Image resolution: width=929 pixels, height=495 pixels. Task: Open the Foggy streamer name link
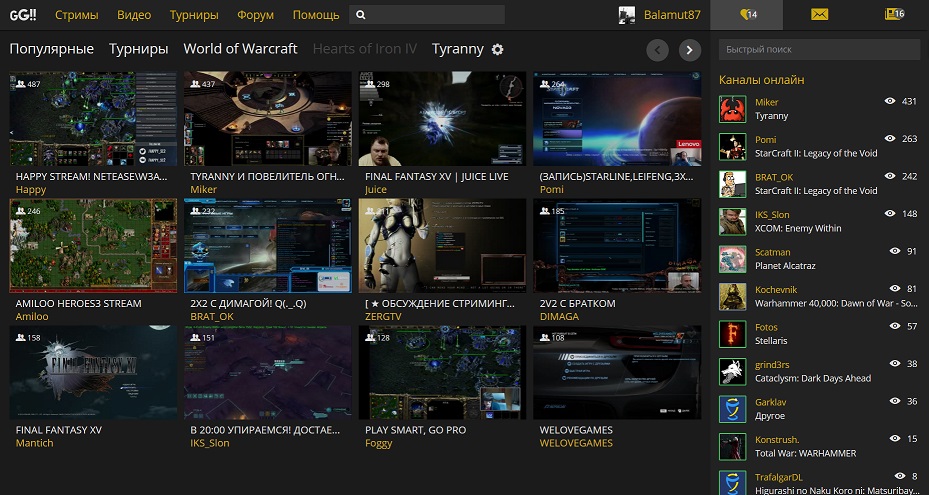[379, 443]
